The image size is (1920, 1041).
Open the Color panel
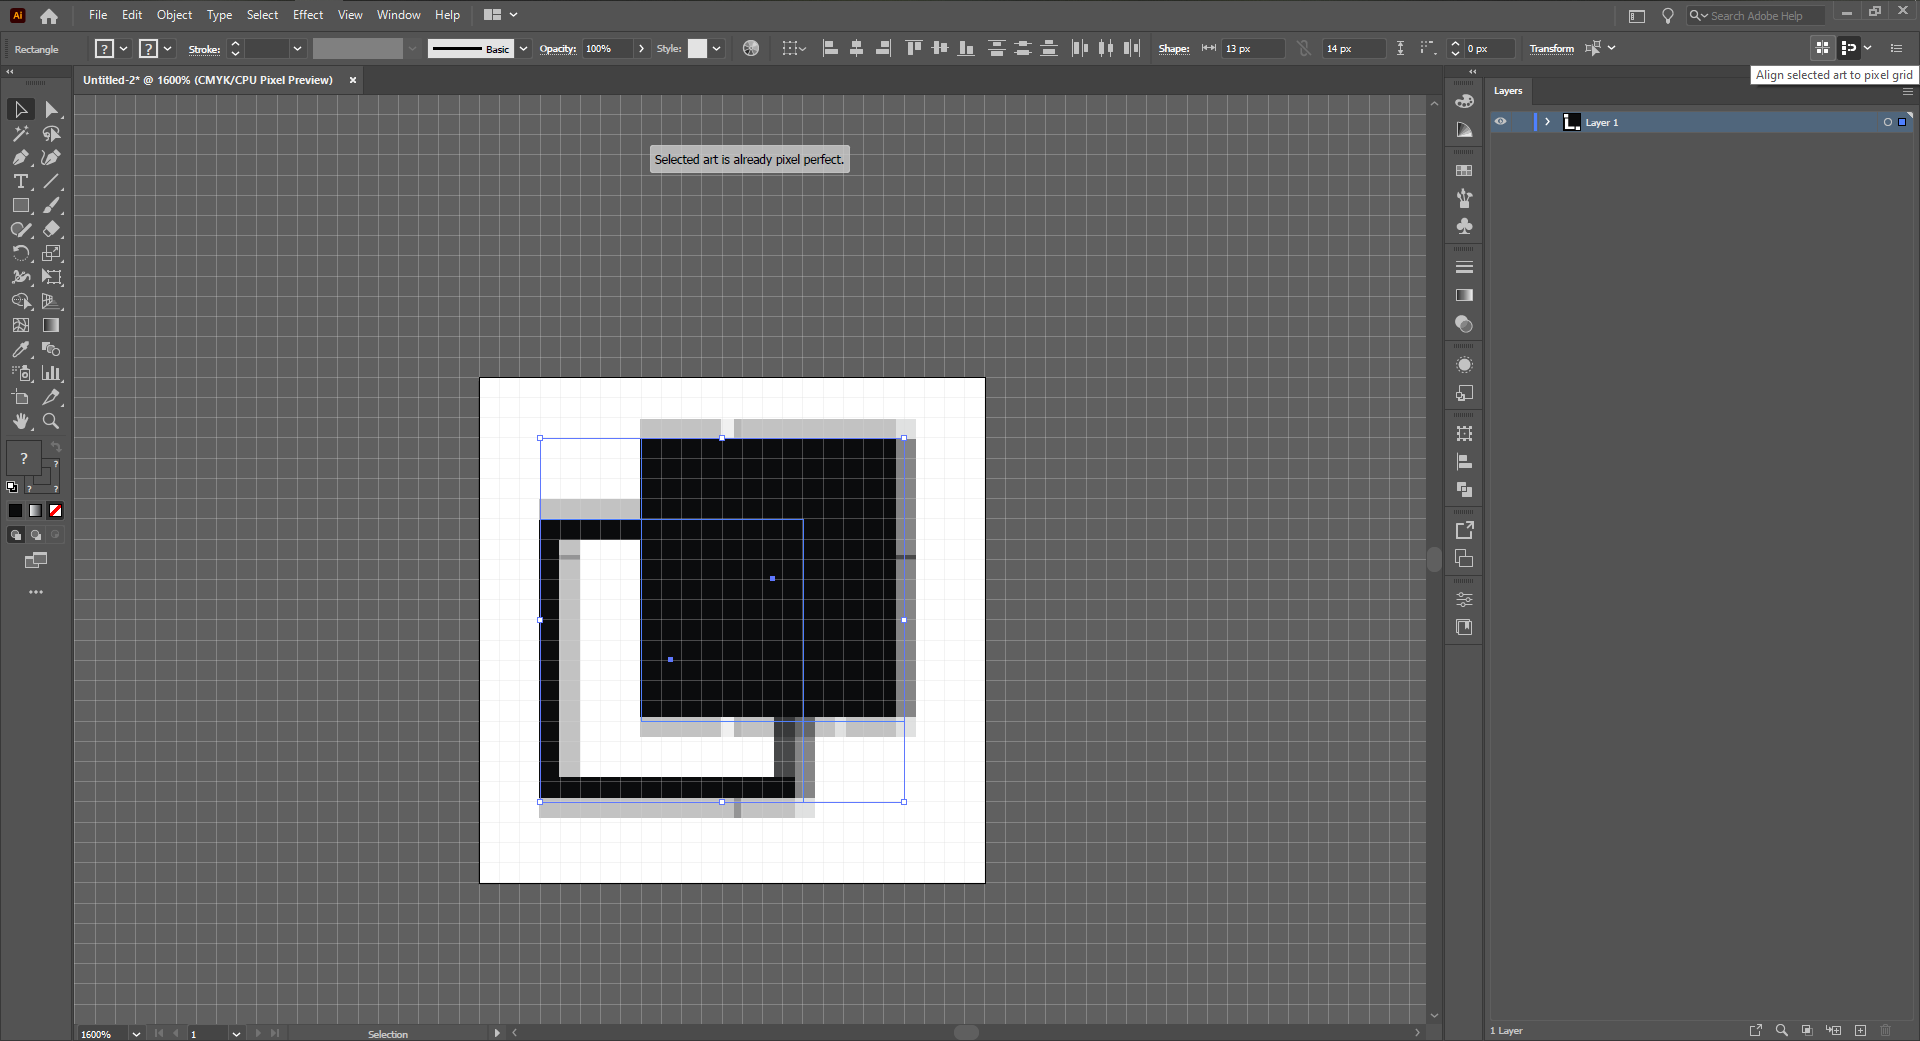click(1464, 100)
